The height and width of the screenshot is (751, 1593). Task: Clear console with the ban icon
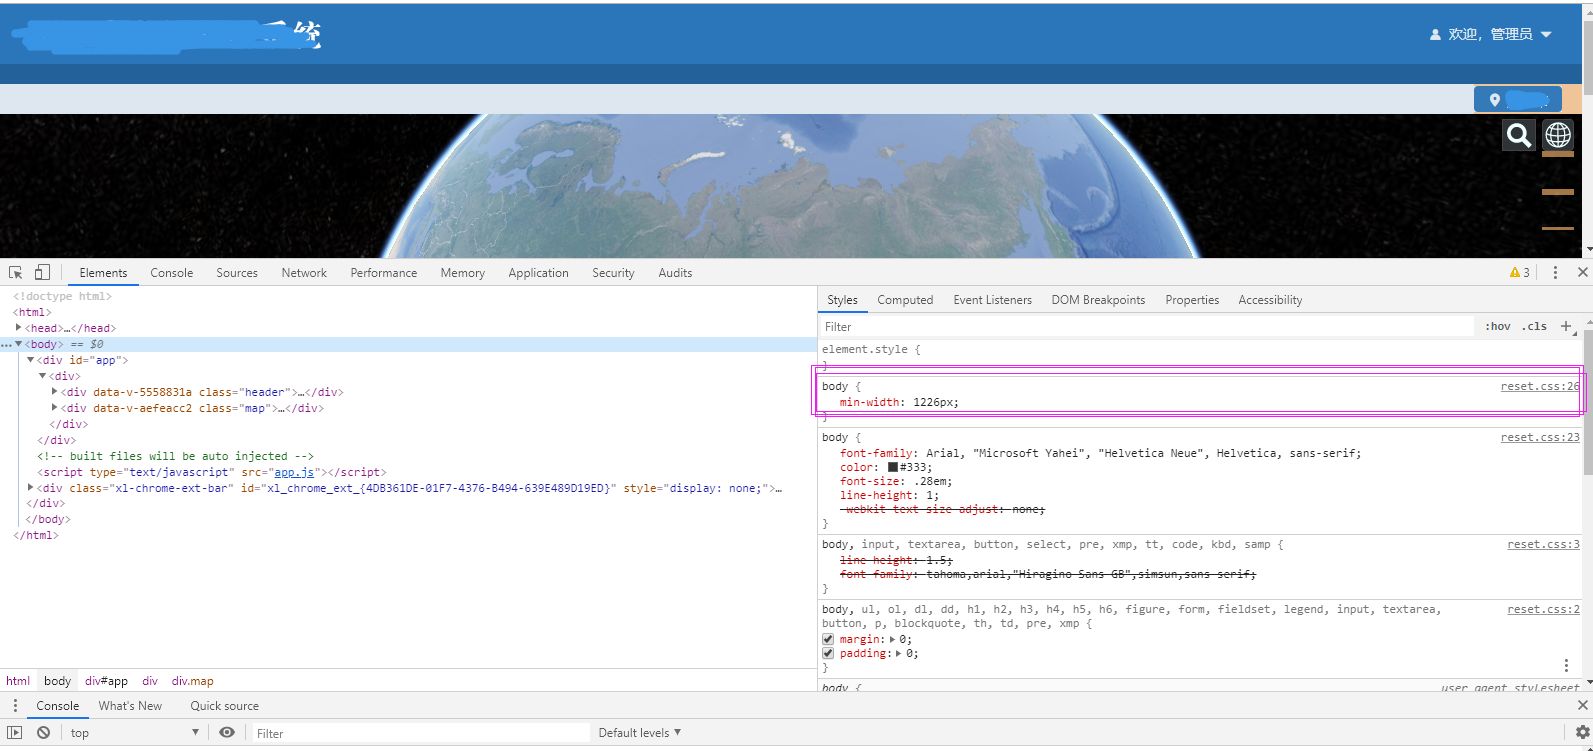click(44, 732)
